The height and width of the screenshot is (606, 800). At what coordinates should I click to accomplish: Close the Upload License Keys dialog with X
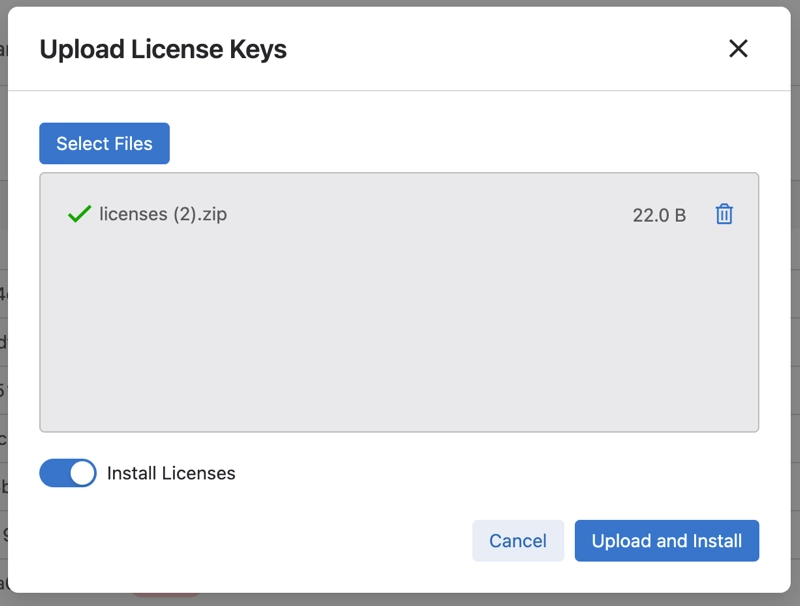click(x=738, y=48)
